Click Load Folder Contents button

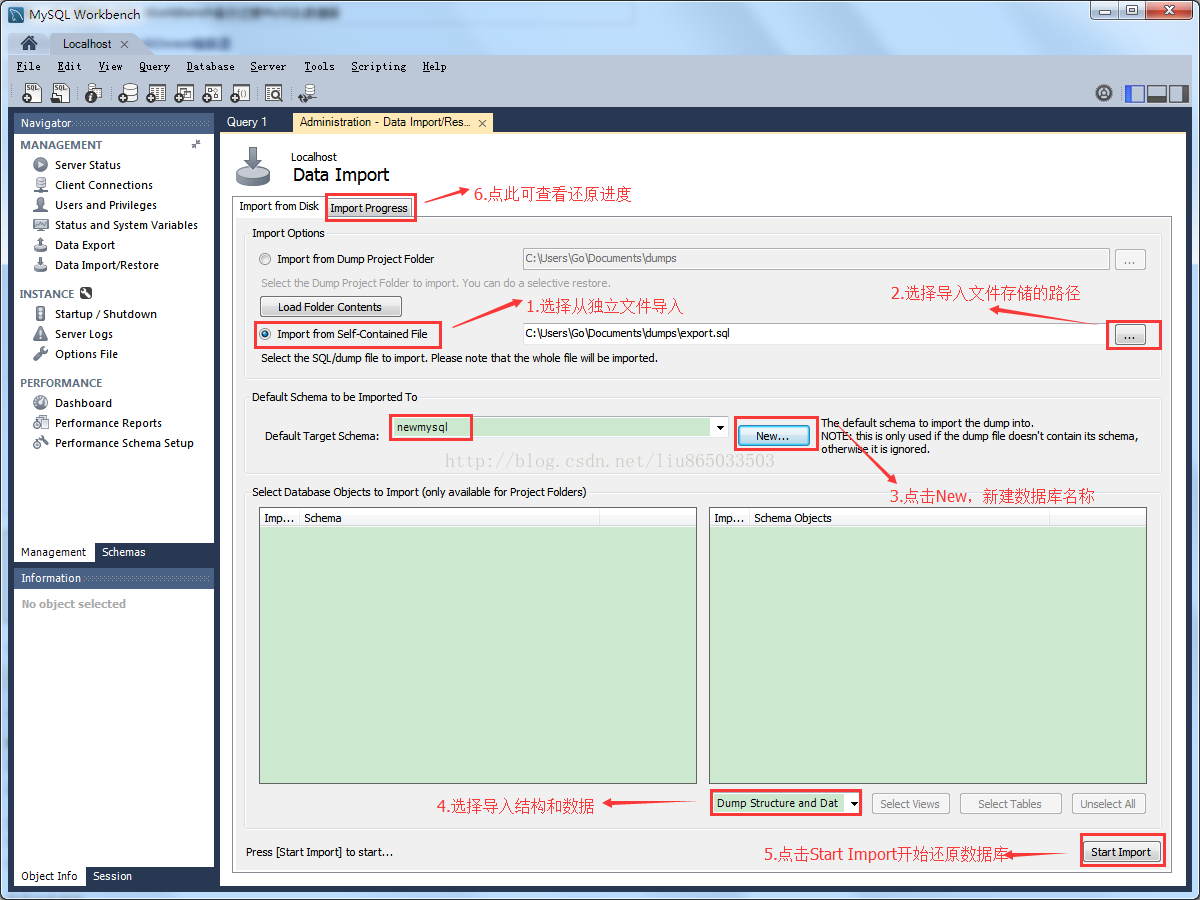coord(330,307)
